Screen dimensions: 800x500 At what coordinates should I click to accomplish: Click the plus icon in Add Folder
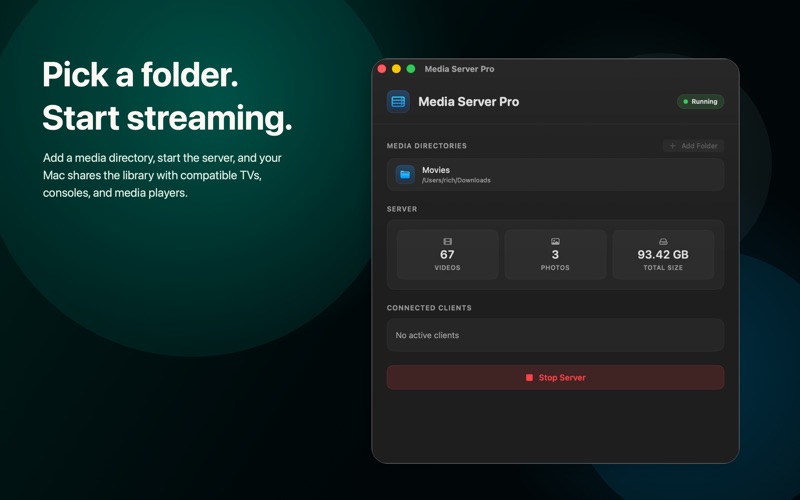click(x=672, y=146)
